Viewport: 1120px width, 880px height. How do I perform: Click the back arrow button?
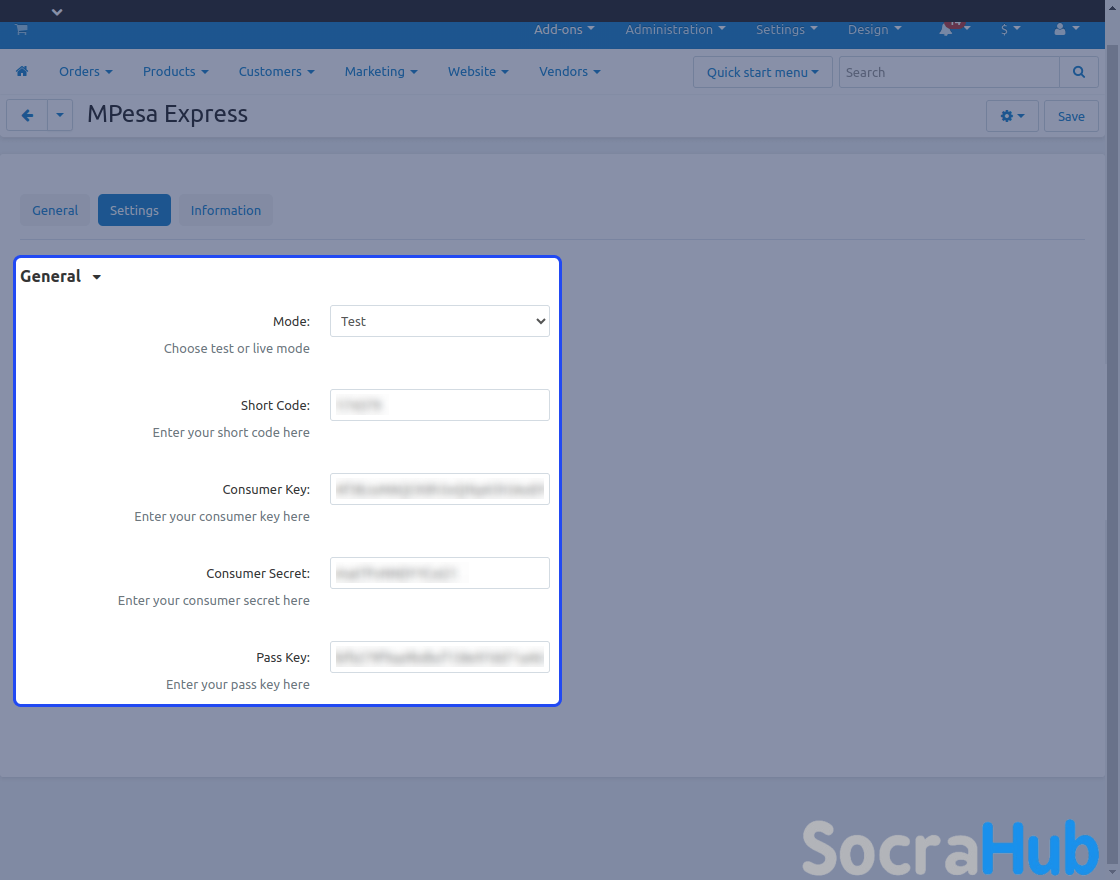(27, 116)
